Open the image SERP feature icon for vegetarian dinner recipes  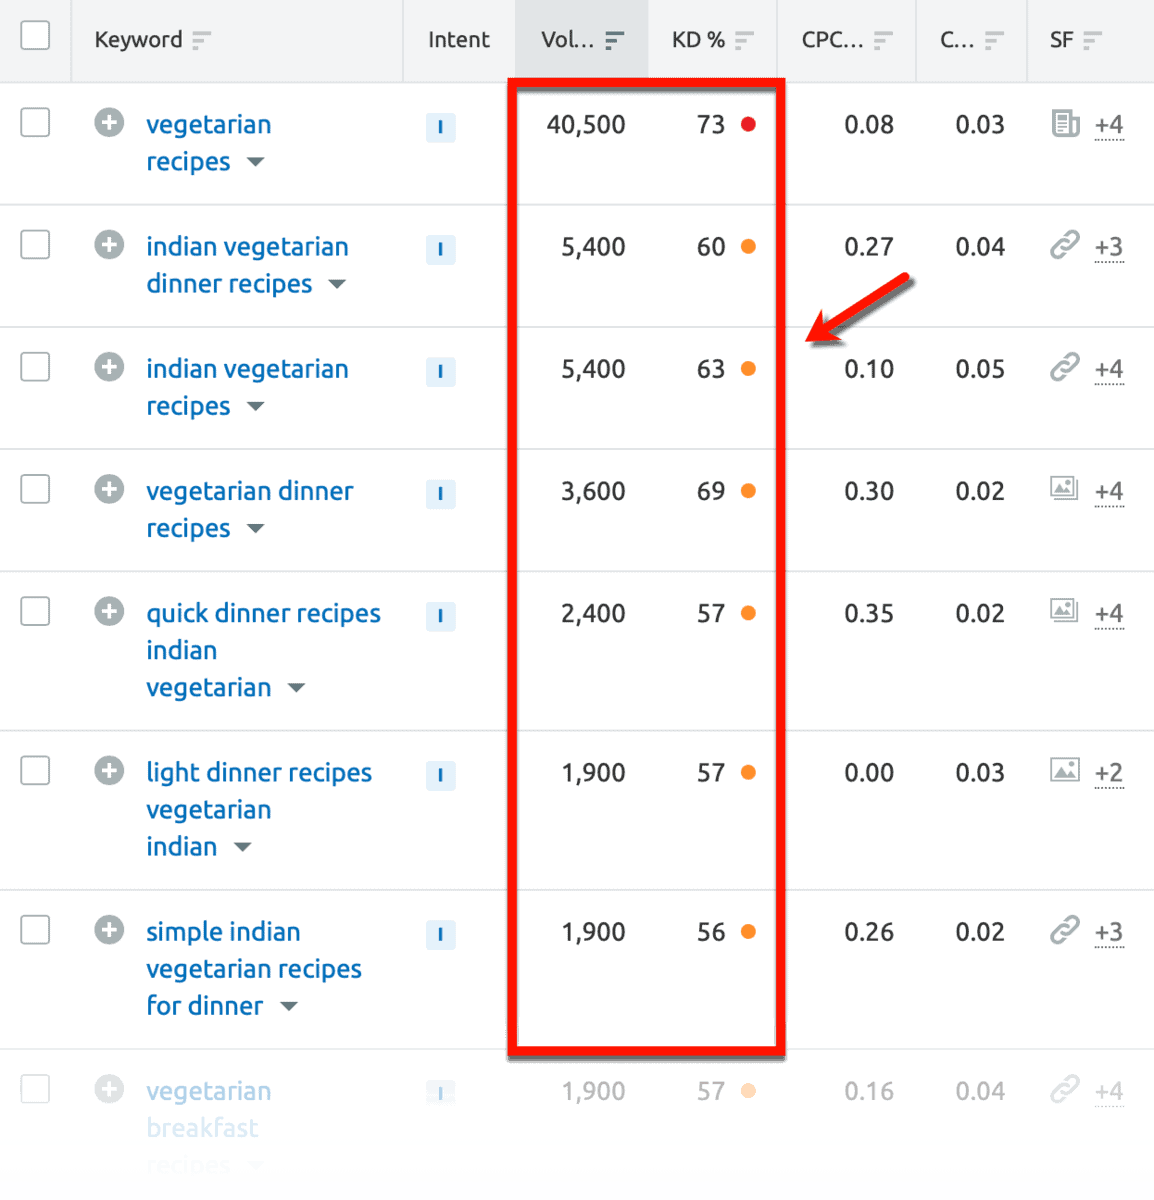(x=1063, y=489)
